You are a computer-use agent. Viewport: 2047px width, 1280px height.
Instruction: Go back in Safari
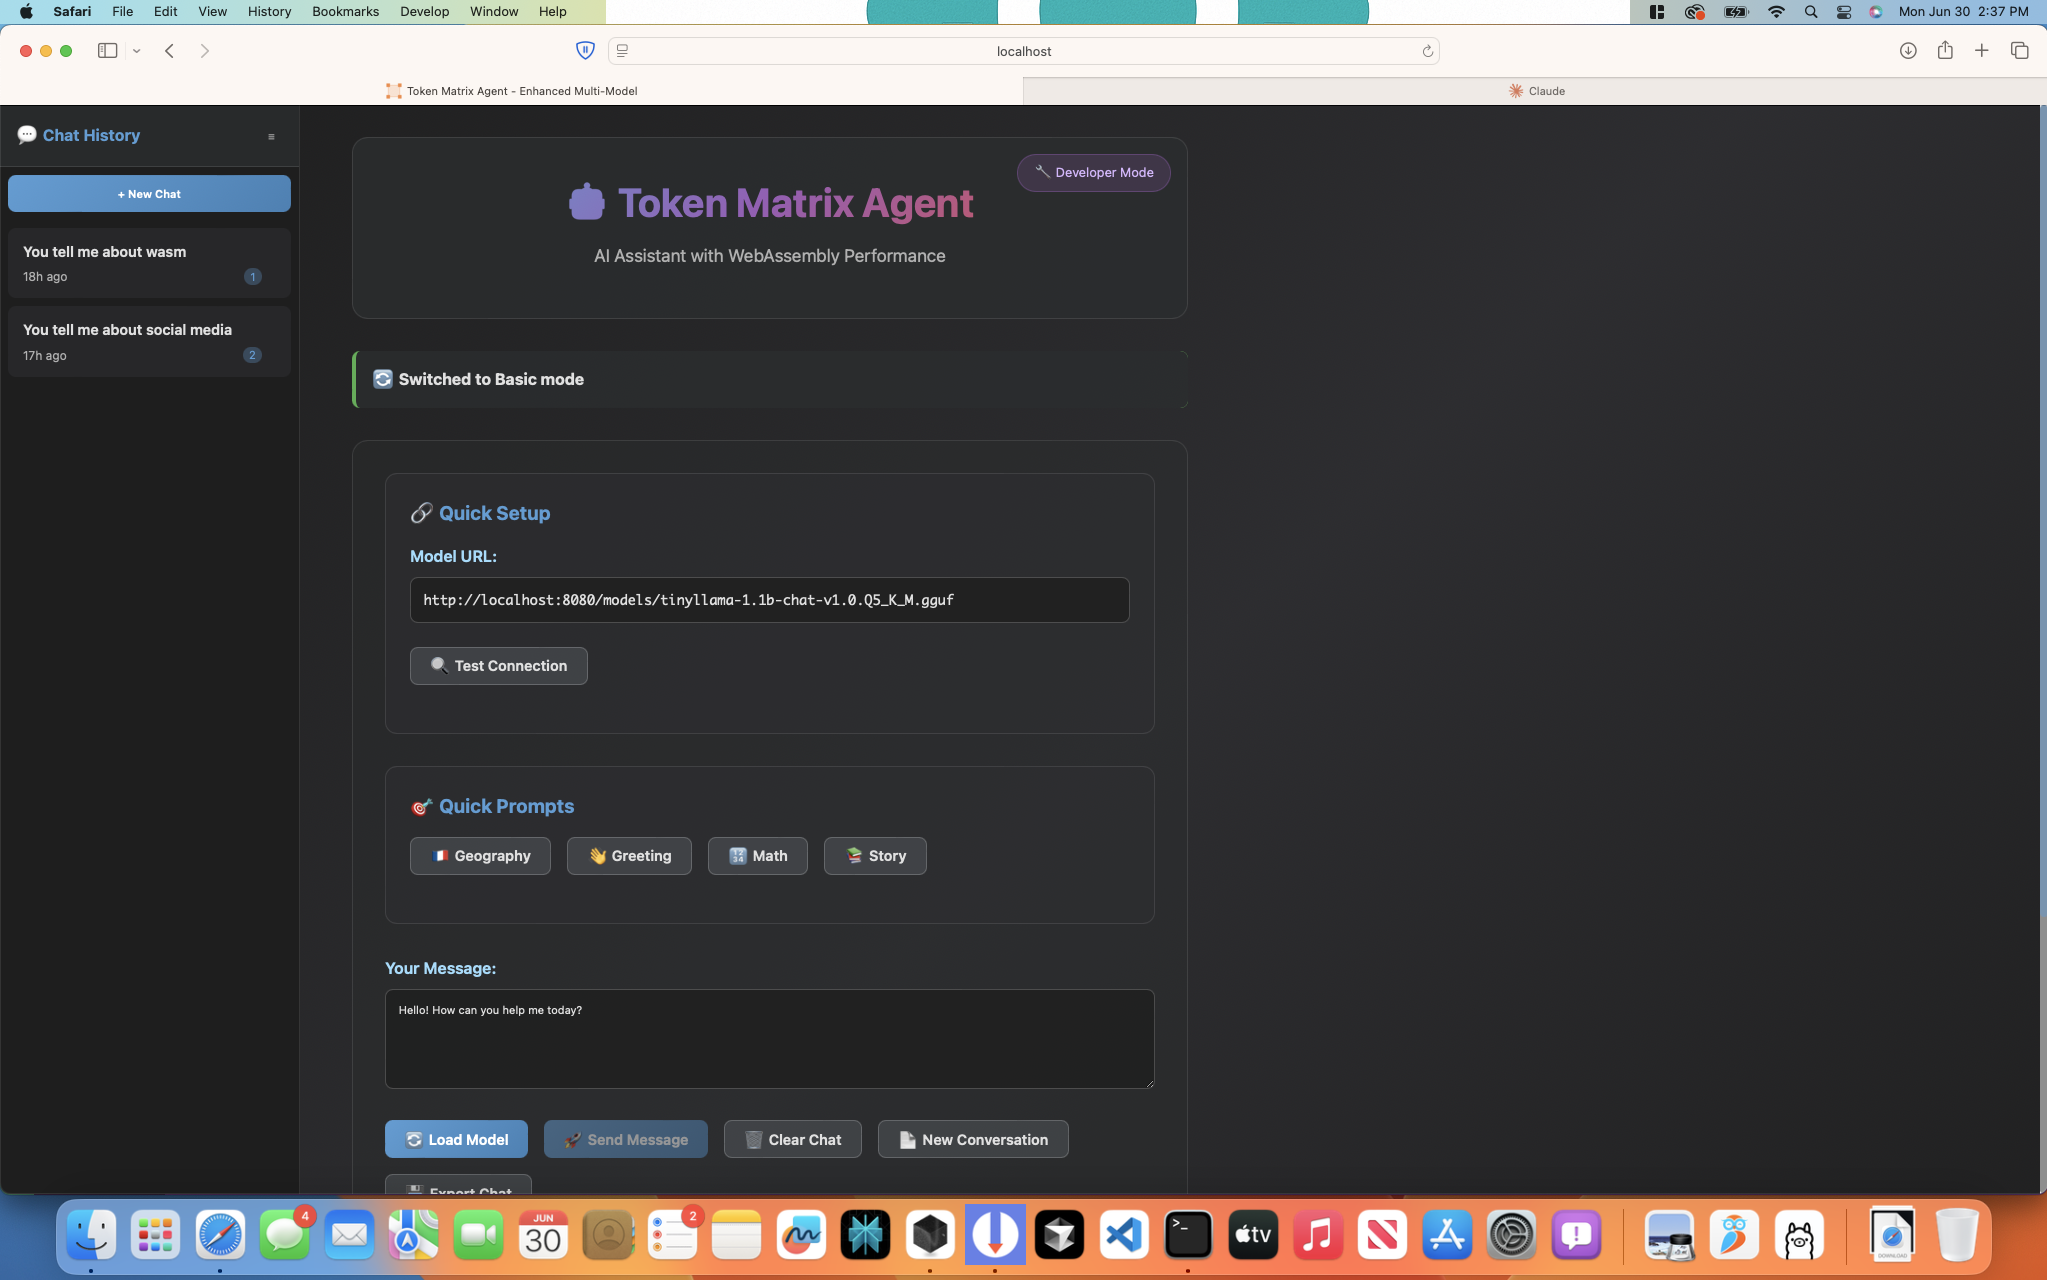pyautogui.click(x=170, y=51)
